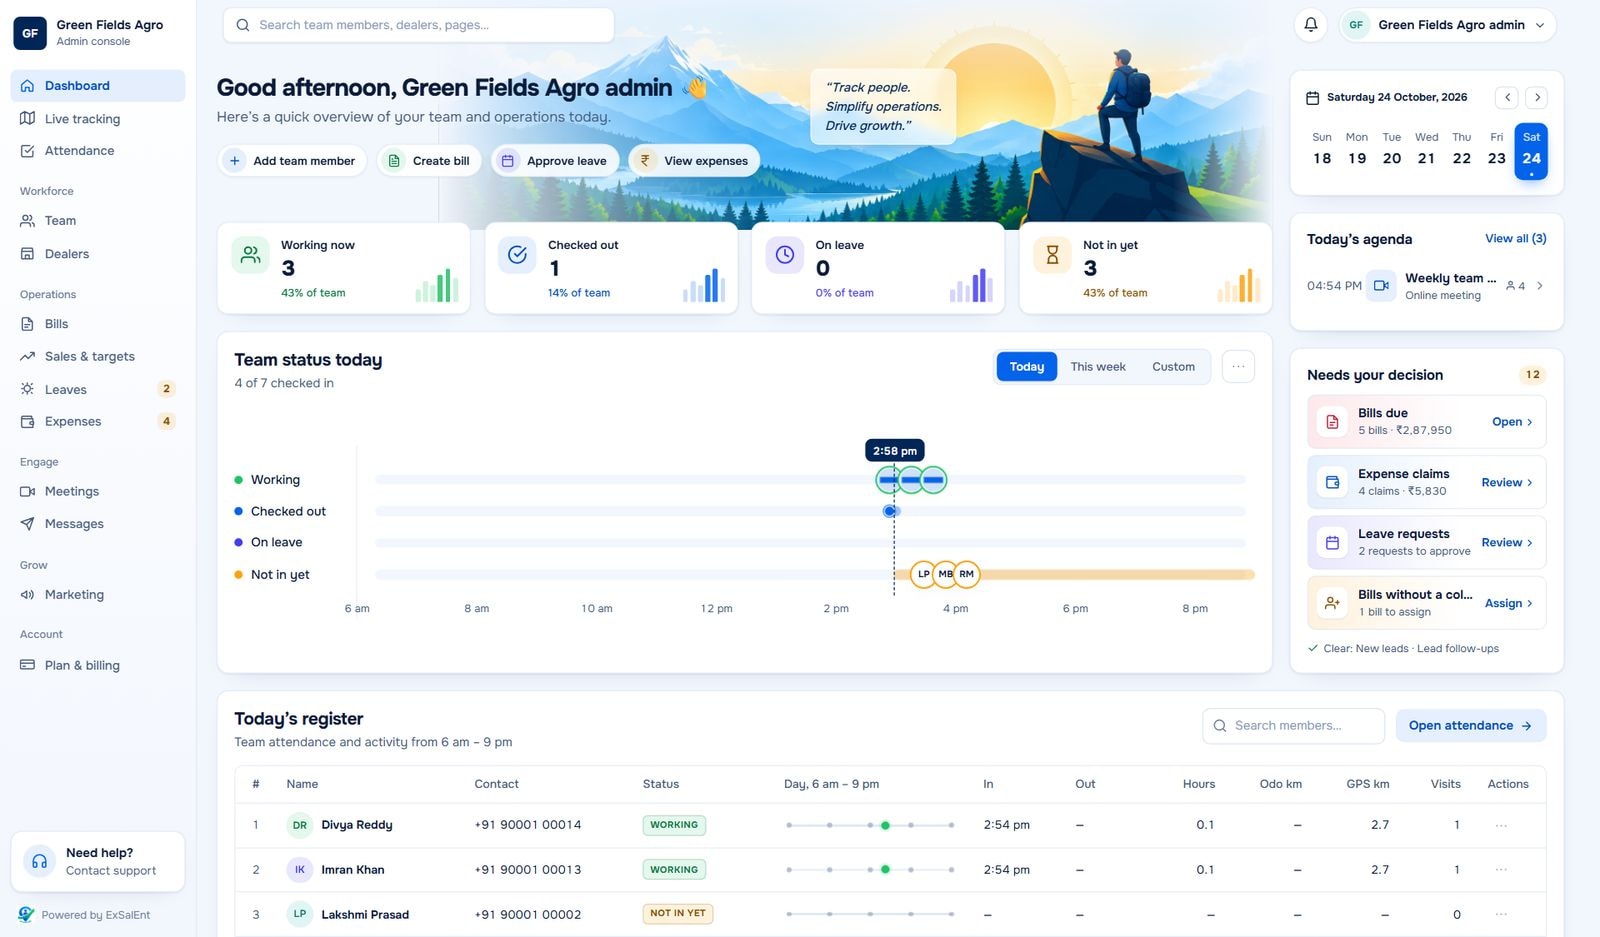This screenshot has height=937, width=1600.
Task: Click Create bill quick action
Action: pos(429,161)
